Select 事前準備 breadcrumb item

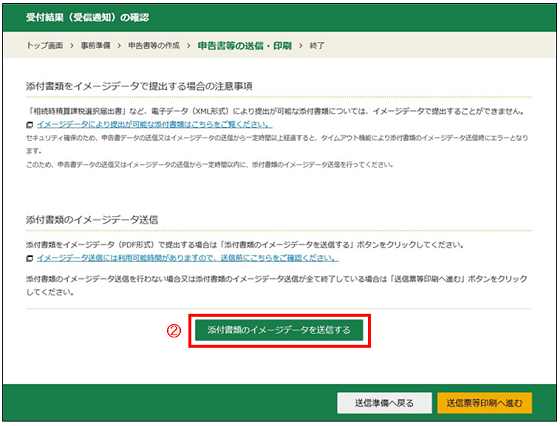pyautogui.click(x=95, y=45)
